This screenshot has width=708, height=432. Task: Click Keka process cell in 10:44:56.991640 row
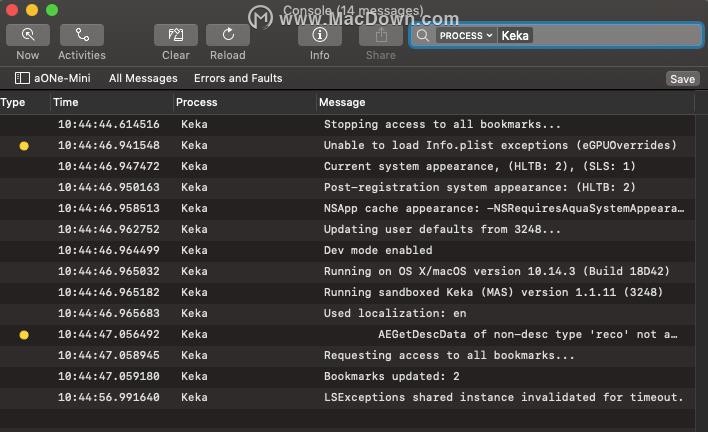tap(194, 397)
